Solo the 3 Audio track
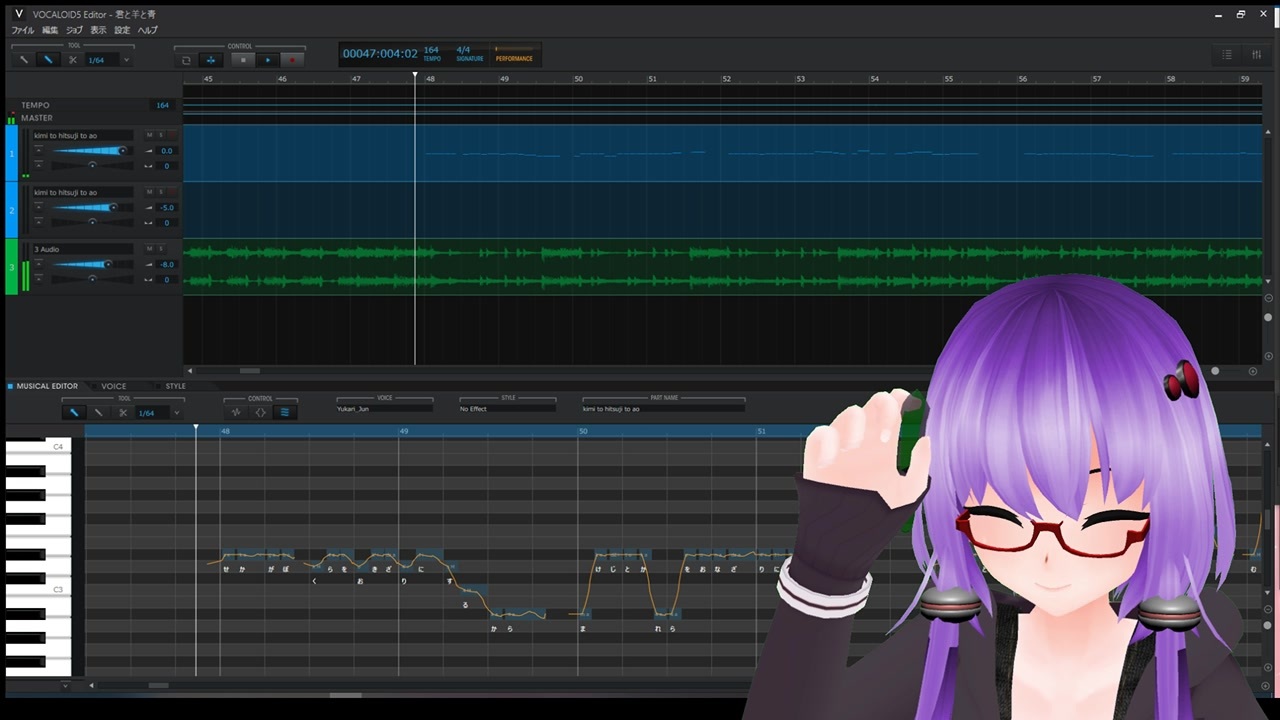This screenshot has height=720, width=1280. [x=160, y=249]
